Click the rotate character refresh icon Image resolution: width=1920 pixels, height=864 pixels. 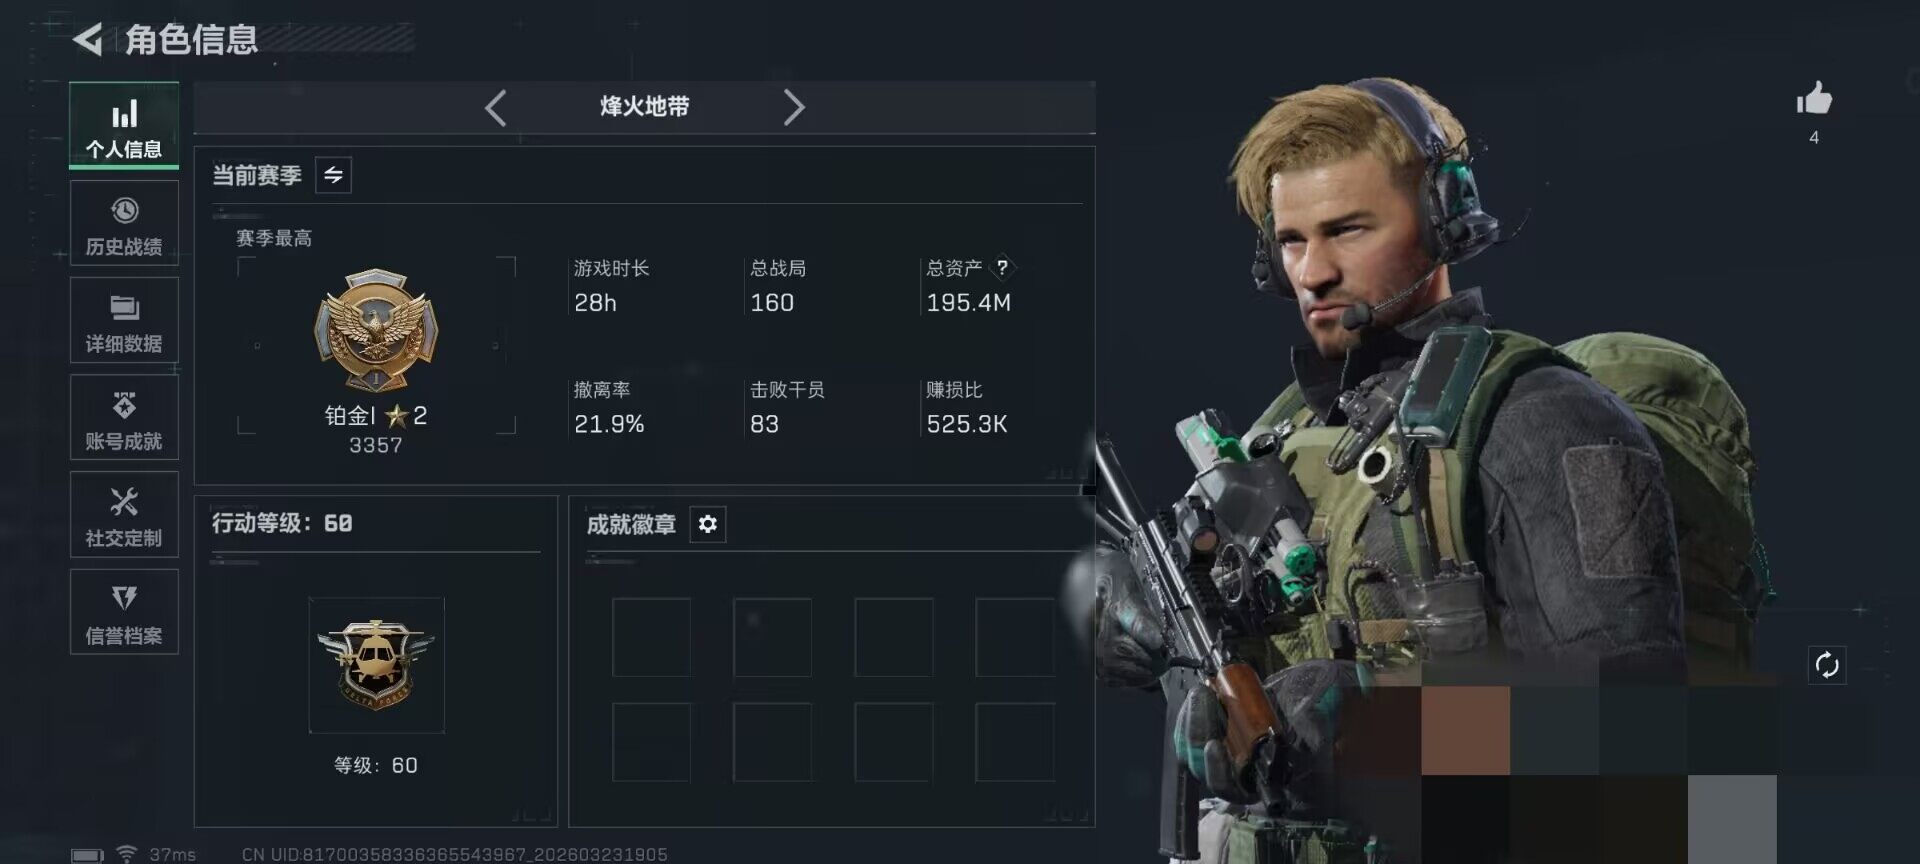tap(1827, 665)
